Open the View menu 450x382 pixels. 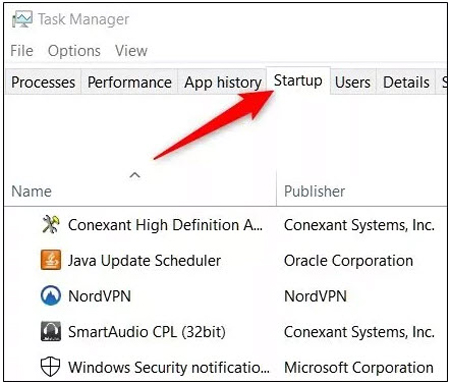pyautogui.click(x=131, y=51)
